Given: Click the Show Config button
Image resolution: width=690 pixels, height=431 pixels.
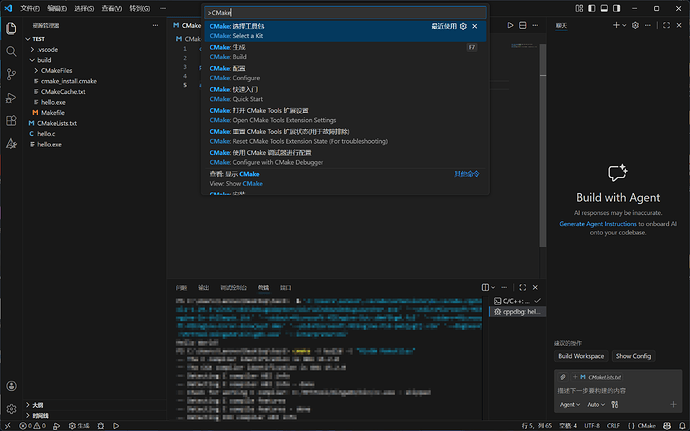Looking at the screenshot, I should [x=633, y=356].
